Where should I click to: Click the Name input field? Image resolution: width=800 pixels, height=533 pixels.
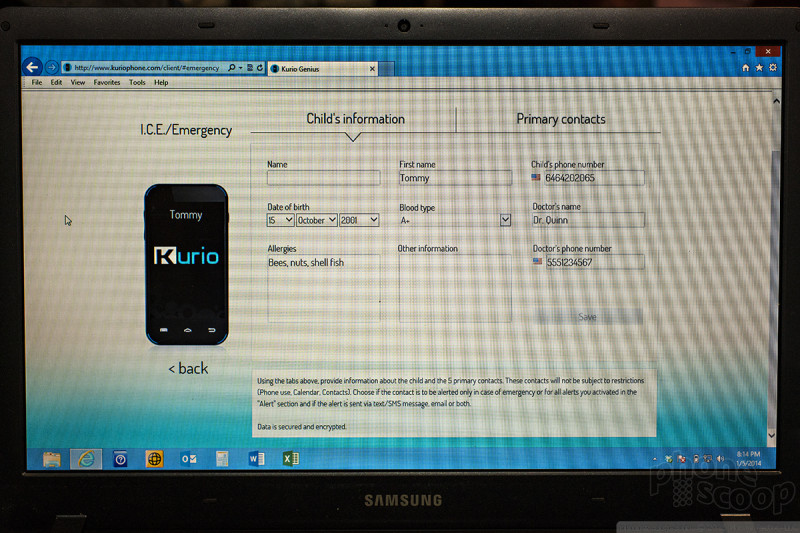pos(323,177)
